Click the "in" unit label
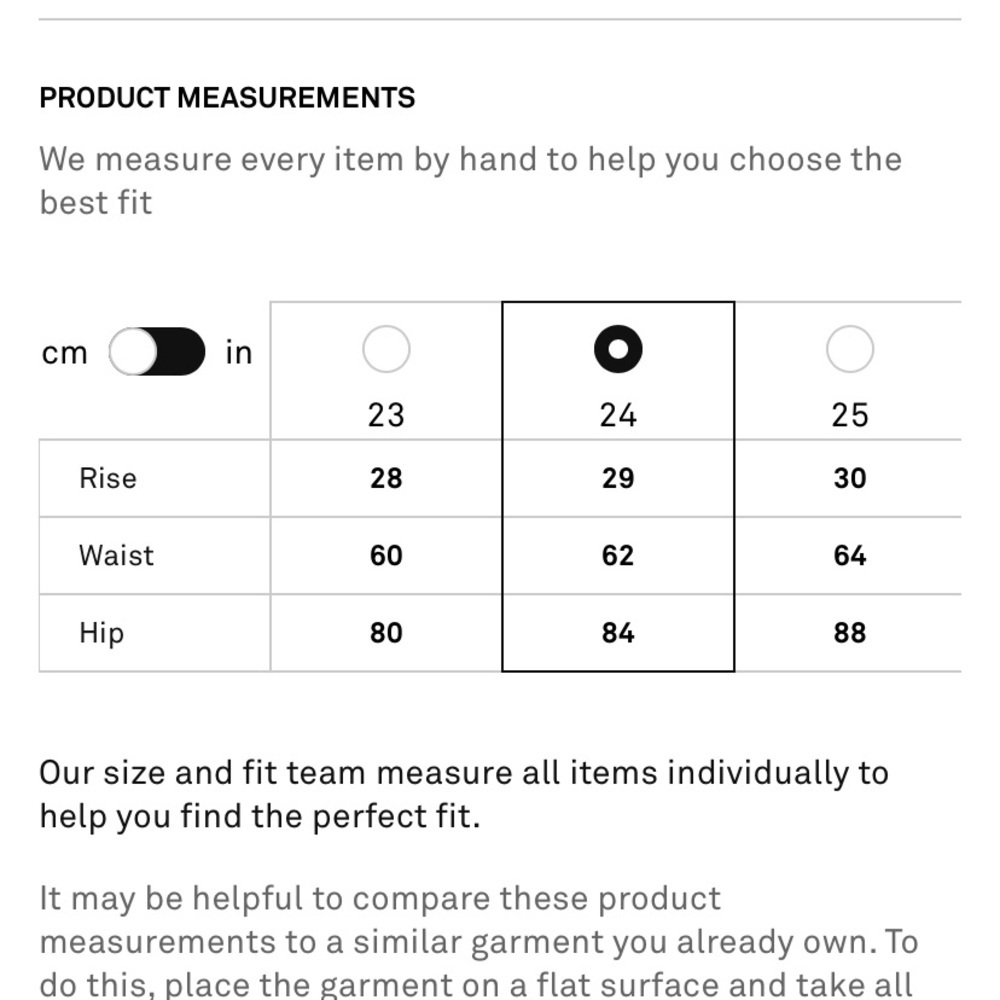 click(239, 353)
